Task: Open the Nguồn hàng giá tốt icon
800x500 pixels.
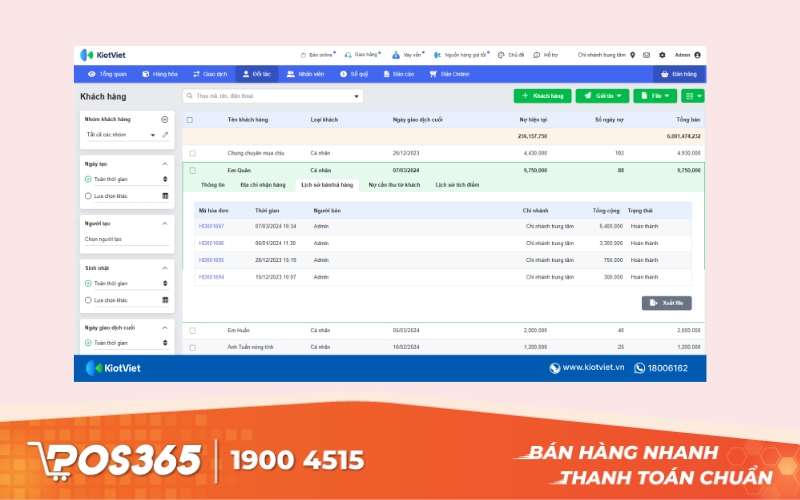Action: tap(437, 55)
